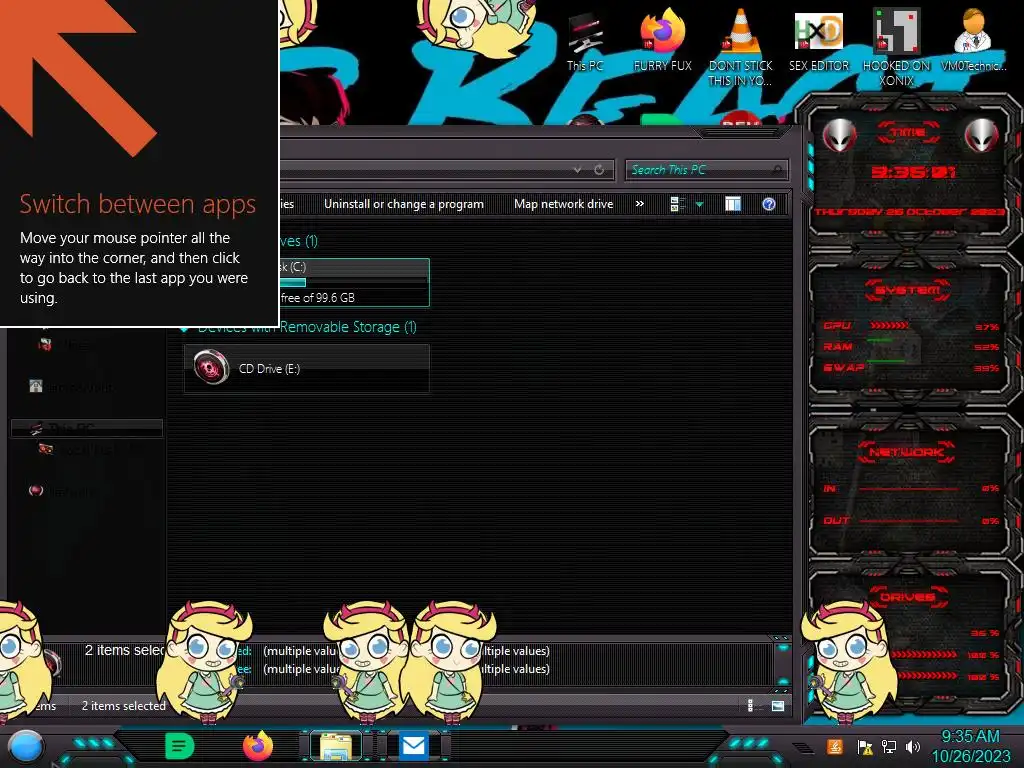Open the VM0Technic desktop shortcut

[973, 39]
